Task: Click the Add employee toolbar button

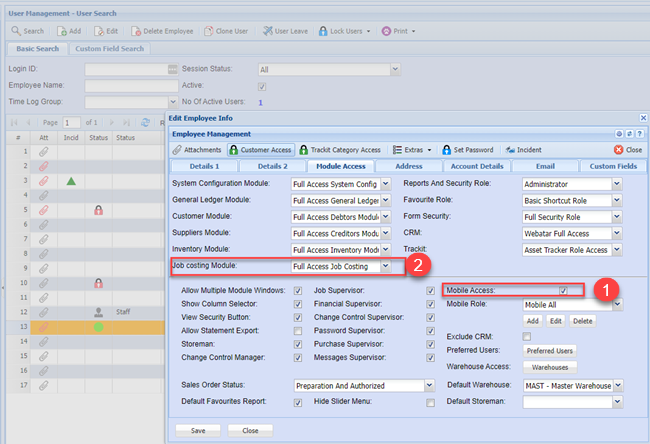Action: [x=71, y=31]
